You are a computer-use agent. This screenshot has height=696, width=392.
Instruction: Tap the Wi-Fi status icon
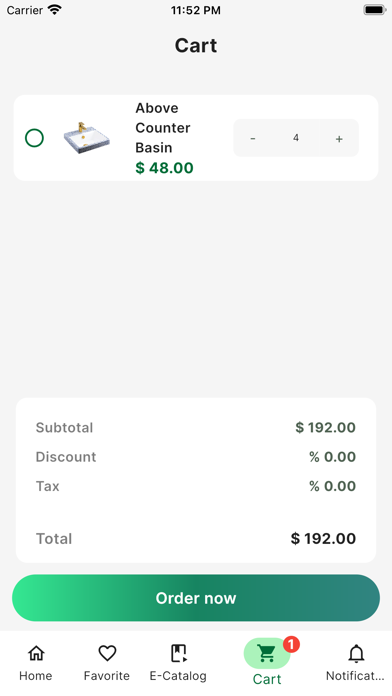[55, 10]
